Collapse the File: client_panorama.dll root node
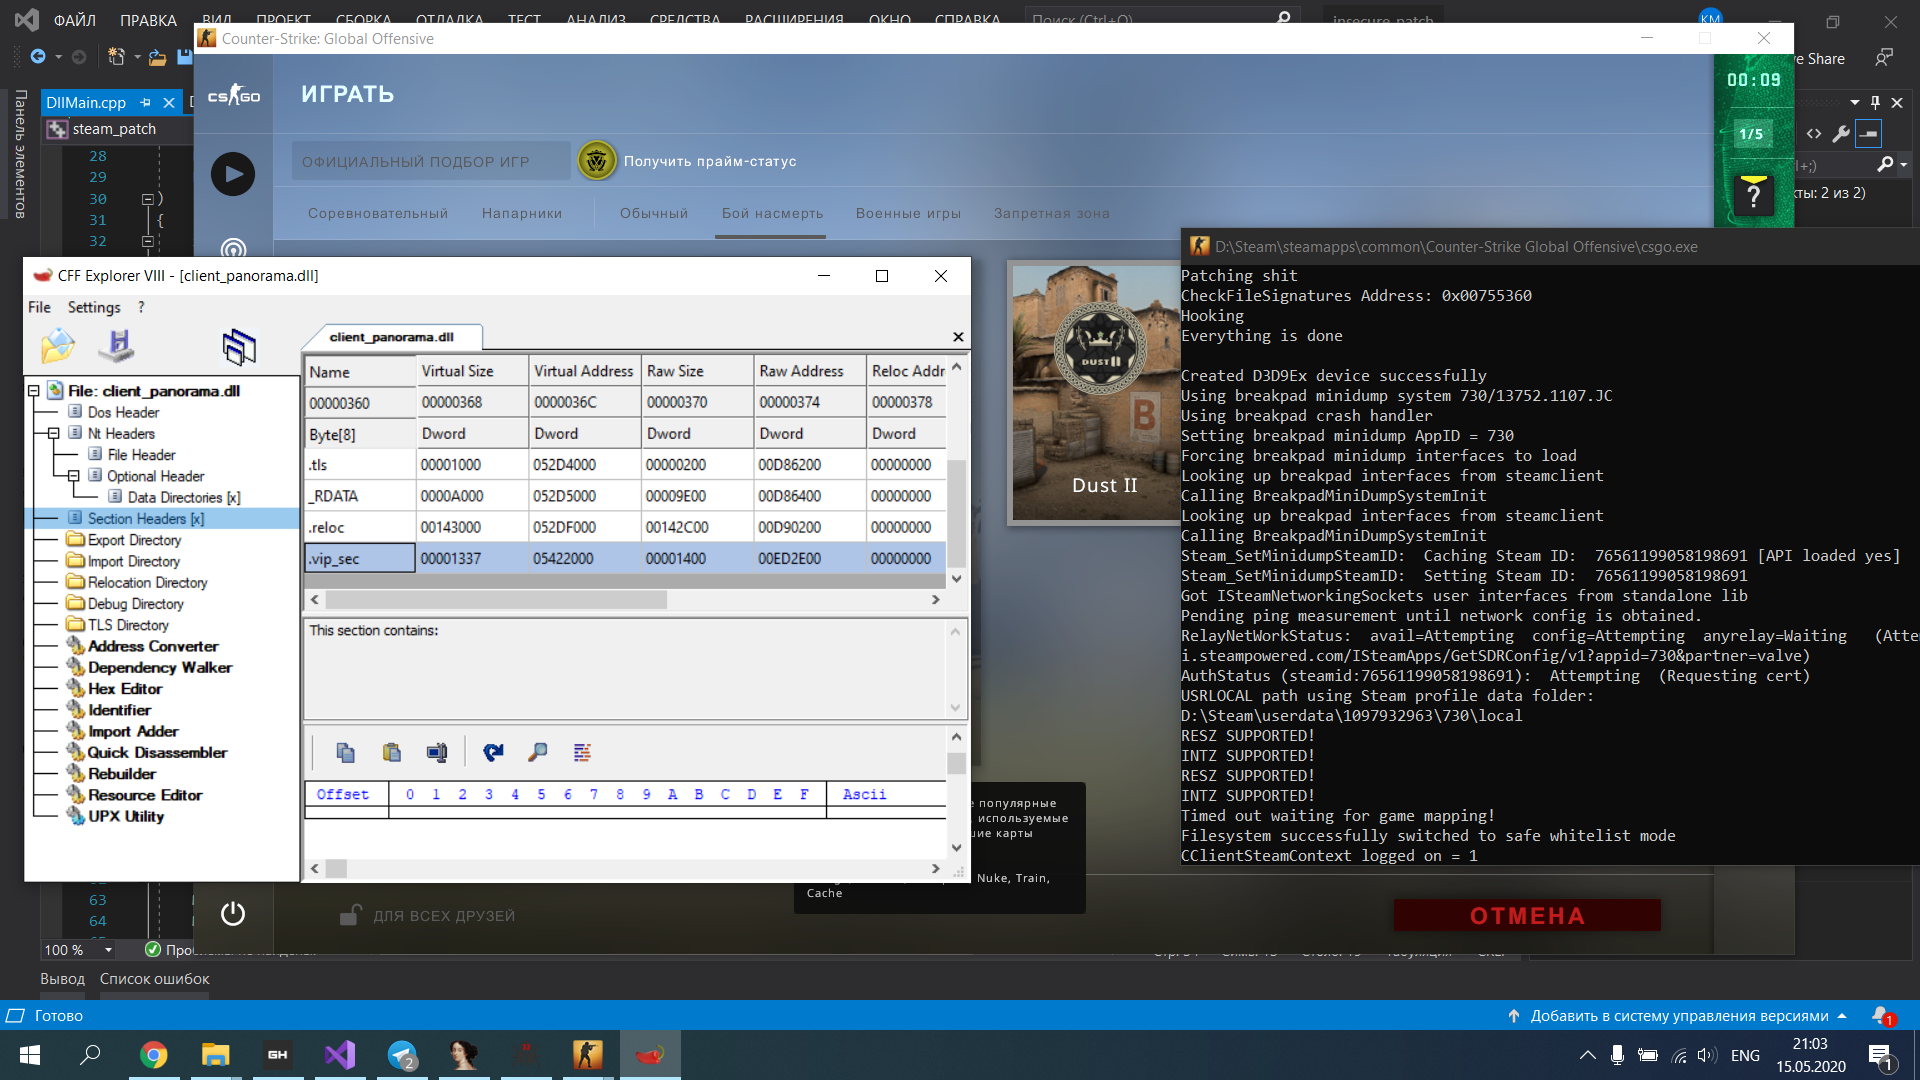The image size is (1920, 1080). click(x=34, y=391)
